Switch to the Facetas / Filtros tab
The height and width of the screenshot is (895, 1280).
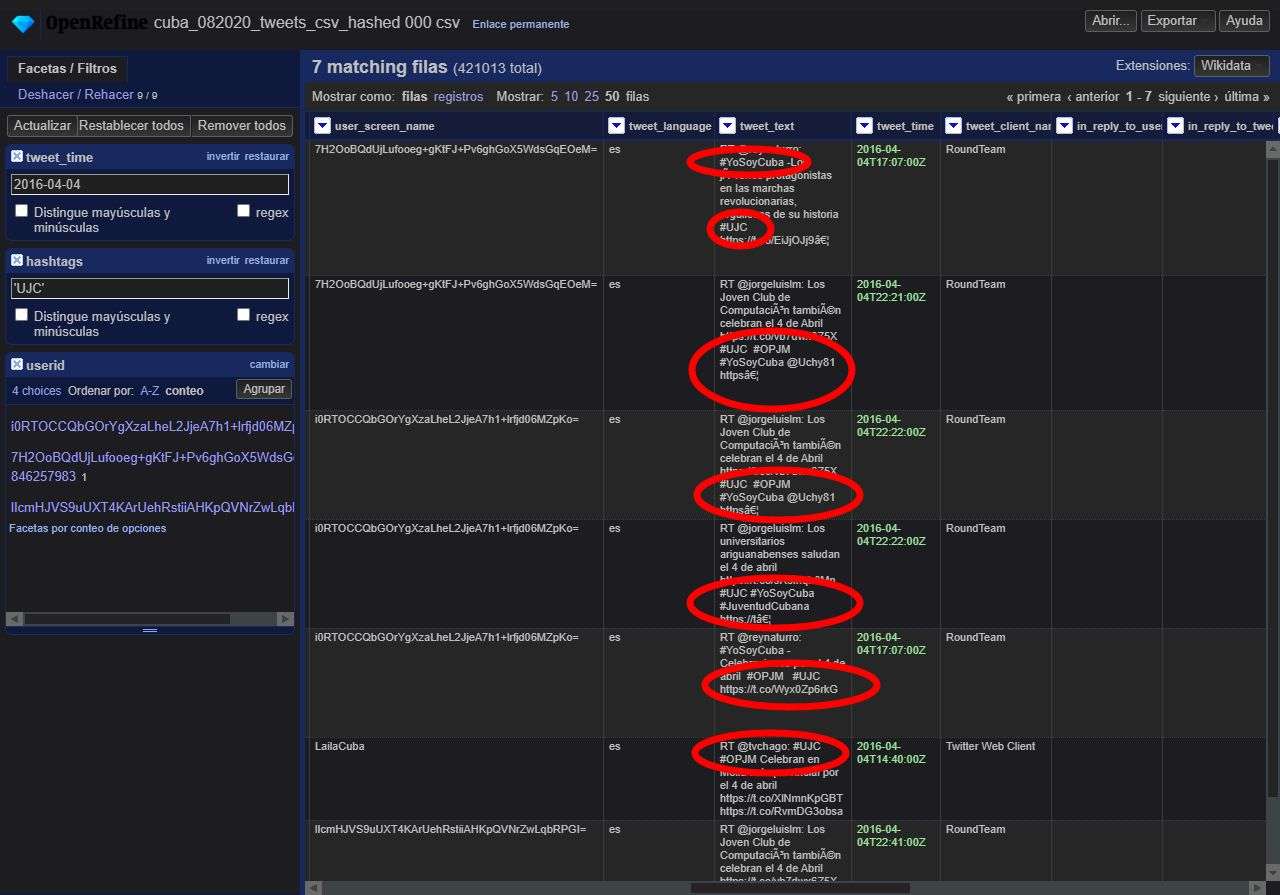tap(67, 69)
